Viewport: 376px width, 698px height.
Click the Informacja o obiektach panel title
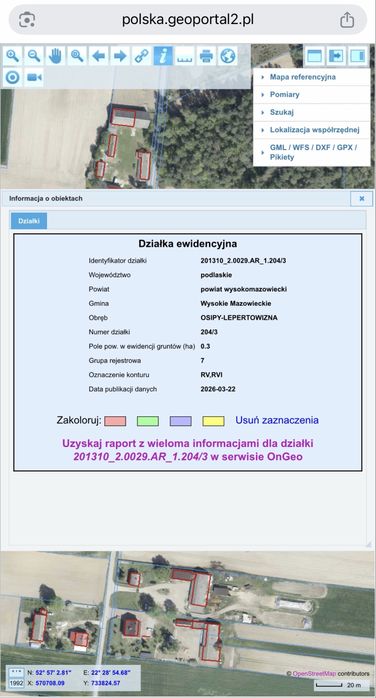coord(46,199)
